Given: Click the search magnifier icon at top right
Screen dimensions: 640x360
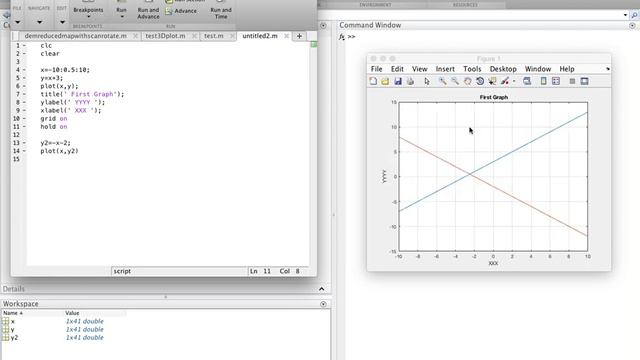Looking at the screenshot, I should click(634, 16).
